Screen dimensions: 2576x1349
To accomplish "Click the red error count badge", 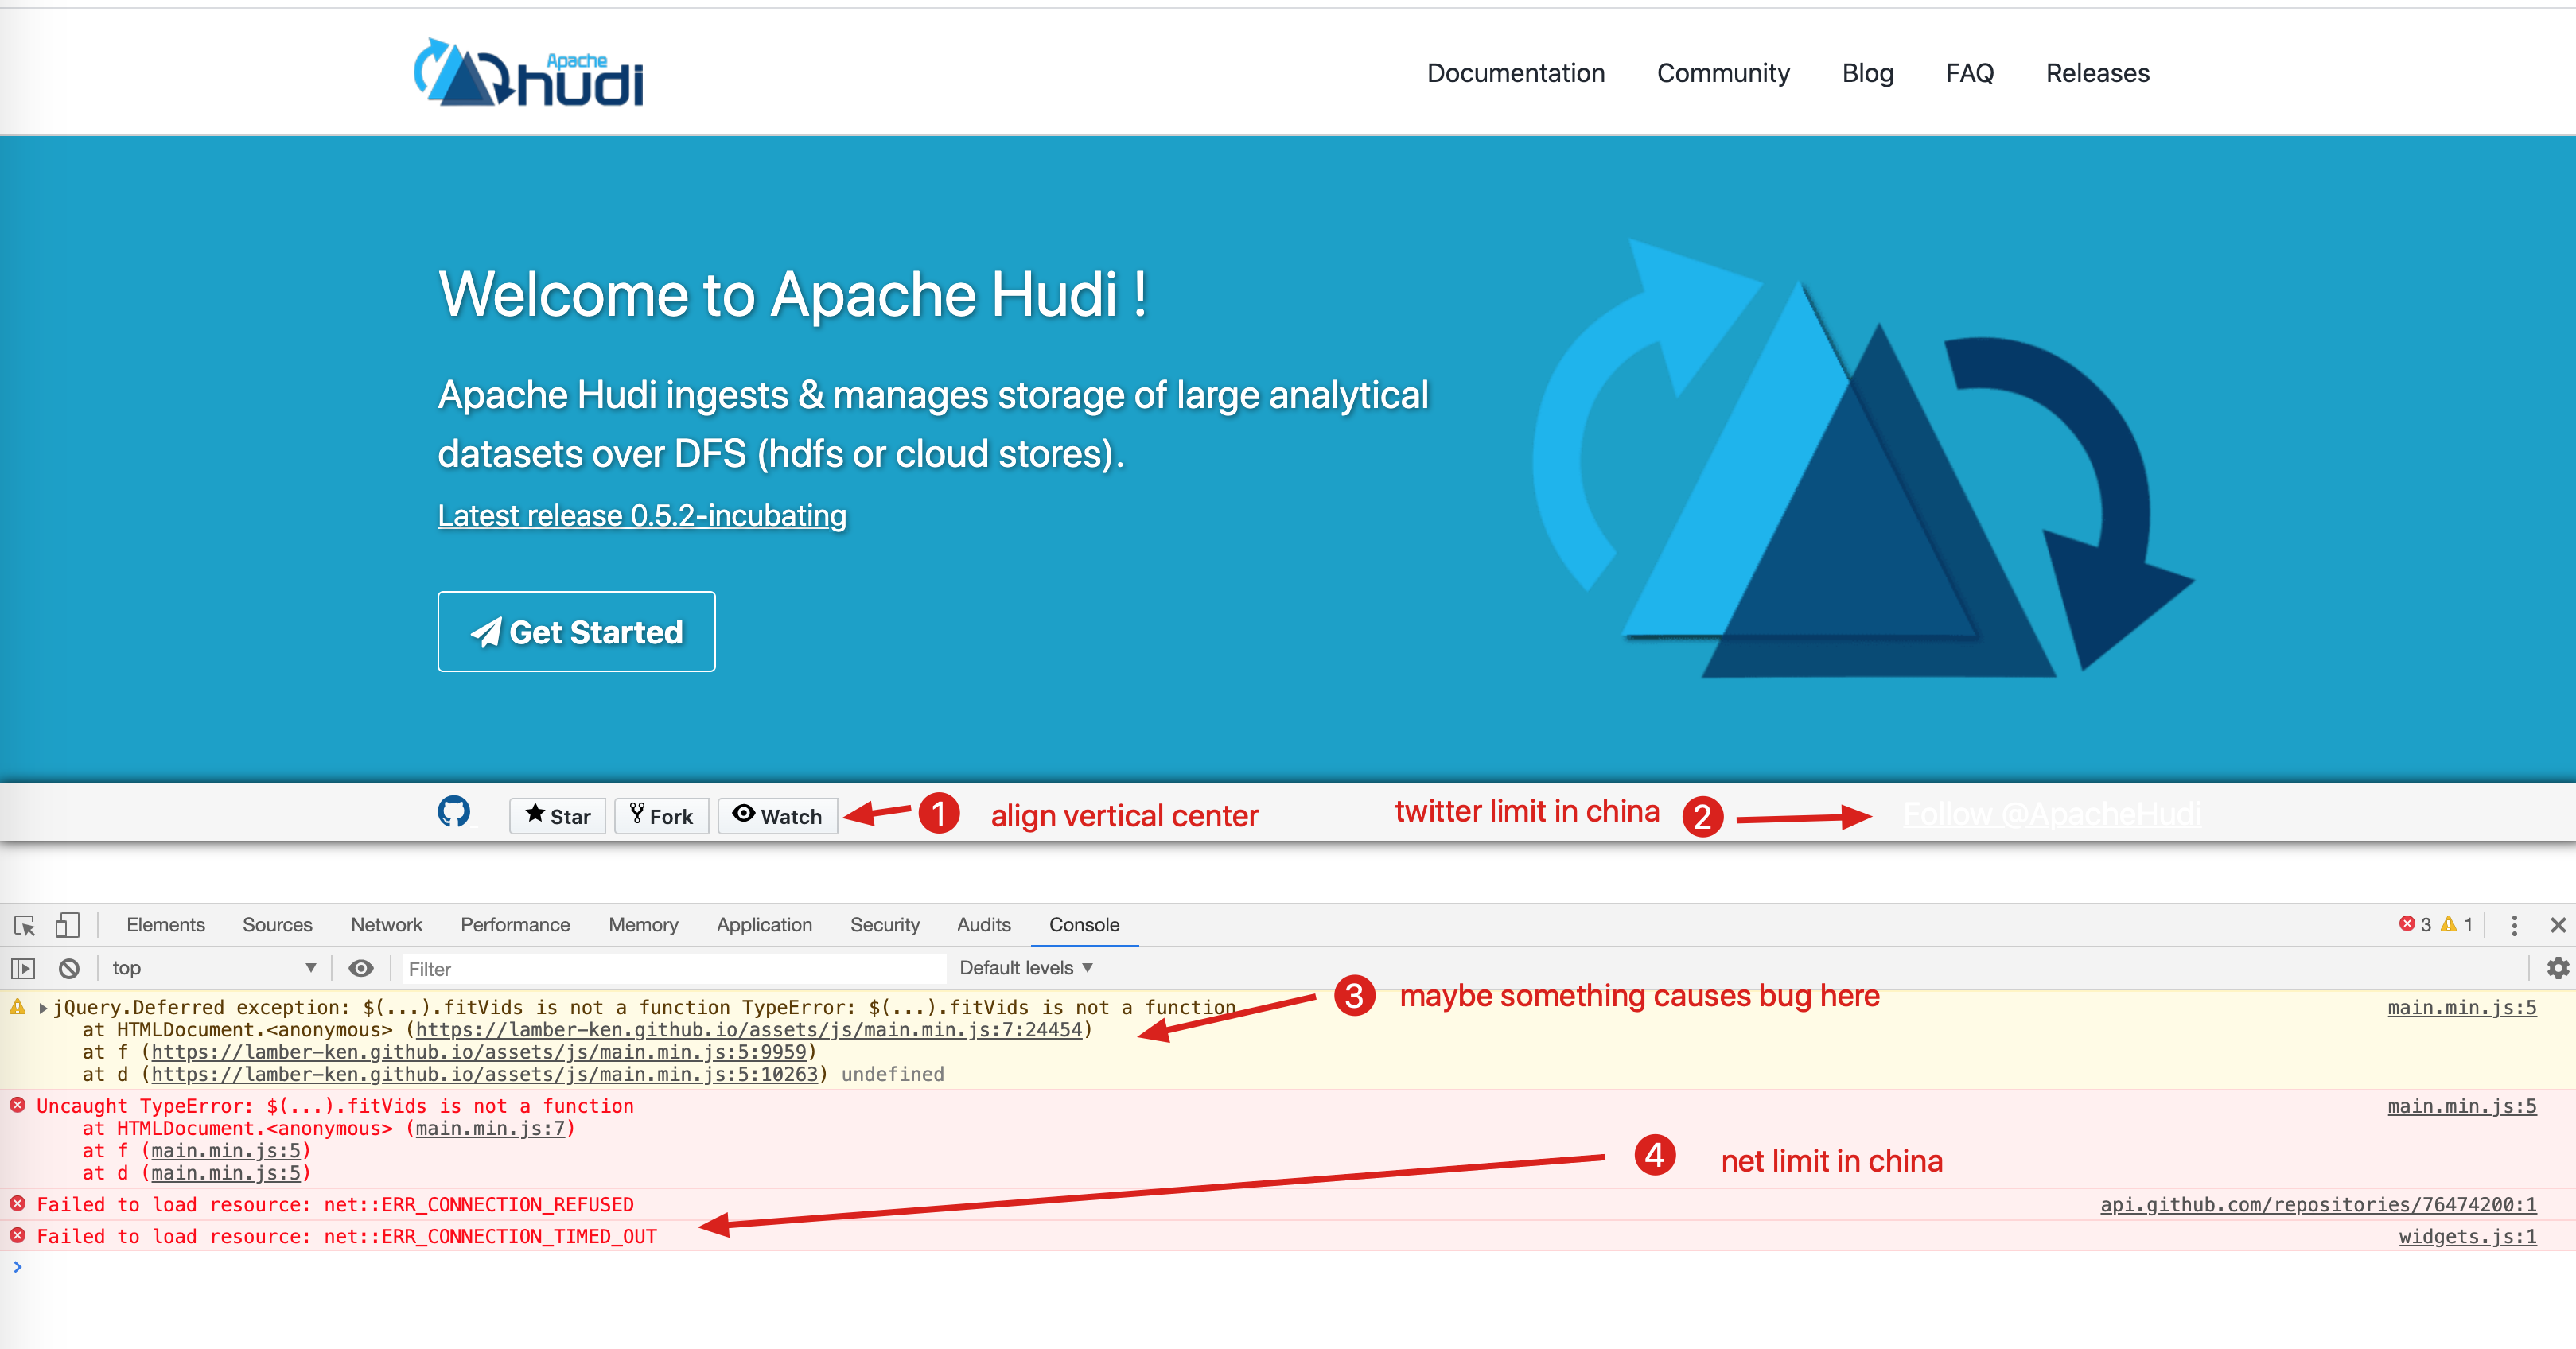I will [2415, 924].
